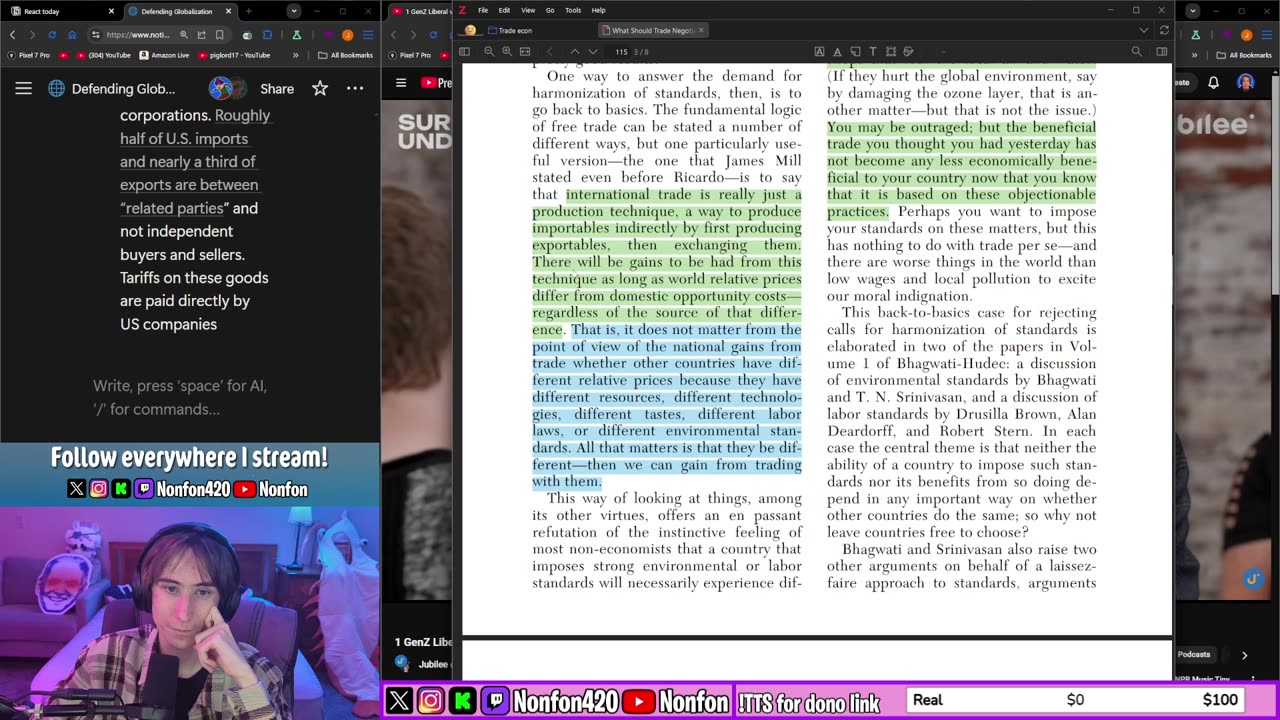1280x720 pixels.
Task: Show next YouTube chips with arrow
Action: [x=1244, y=655]
